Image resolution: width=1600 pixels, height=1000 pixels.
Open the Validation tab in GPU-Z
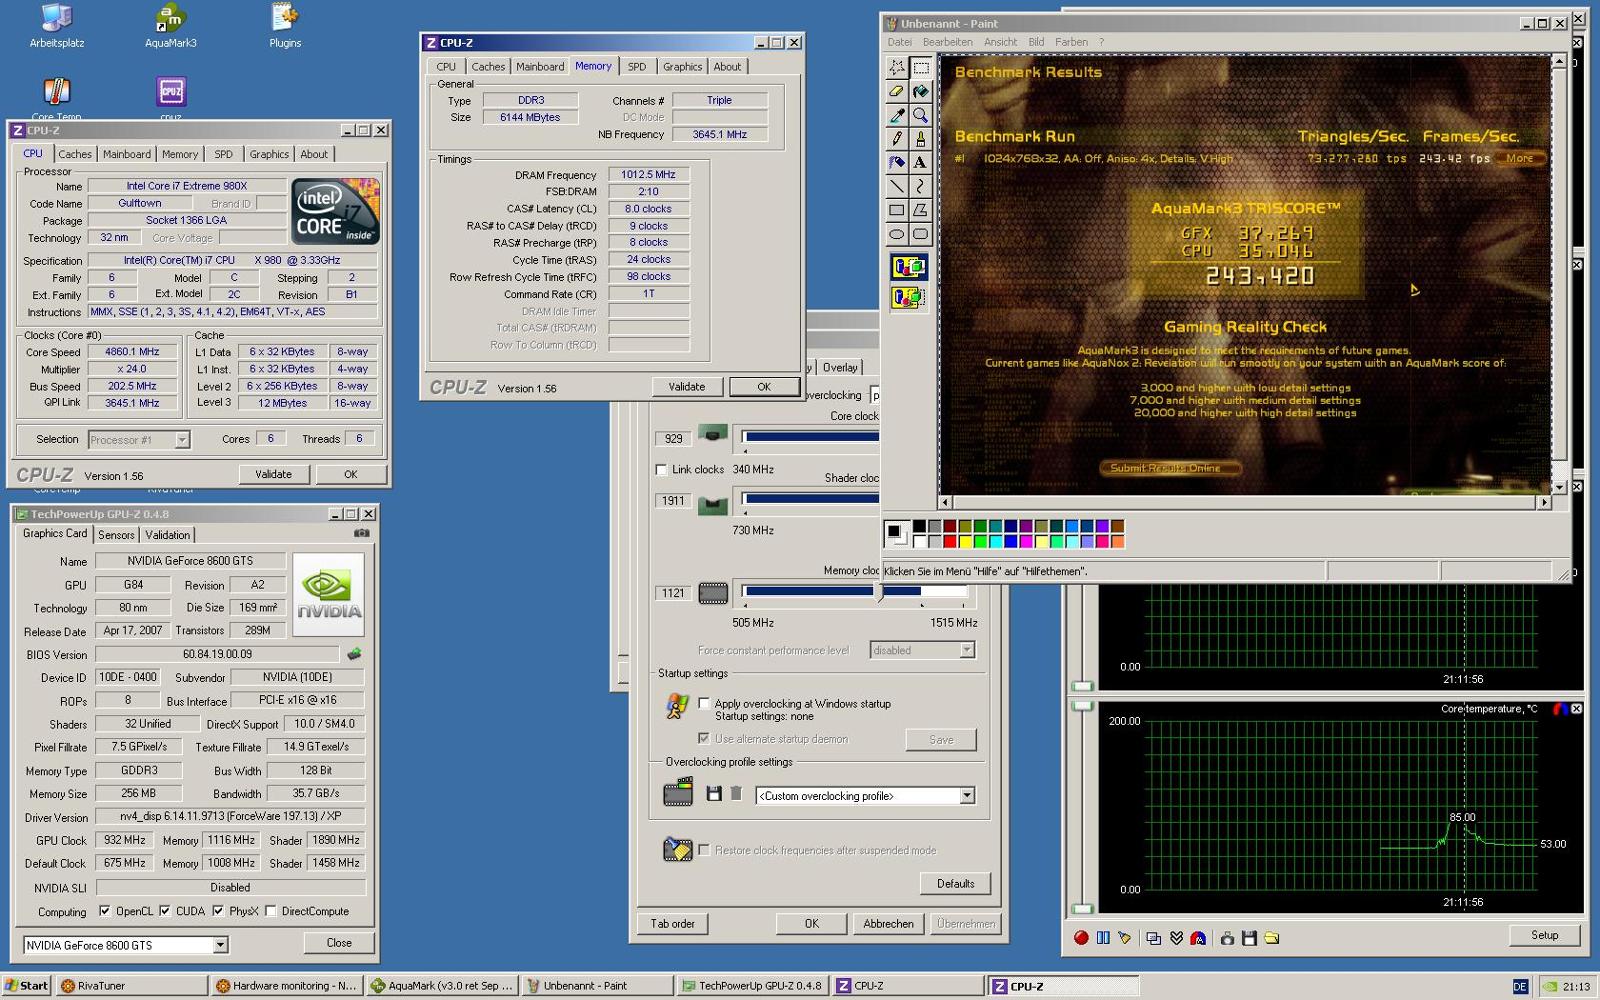(167, 535)
